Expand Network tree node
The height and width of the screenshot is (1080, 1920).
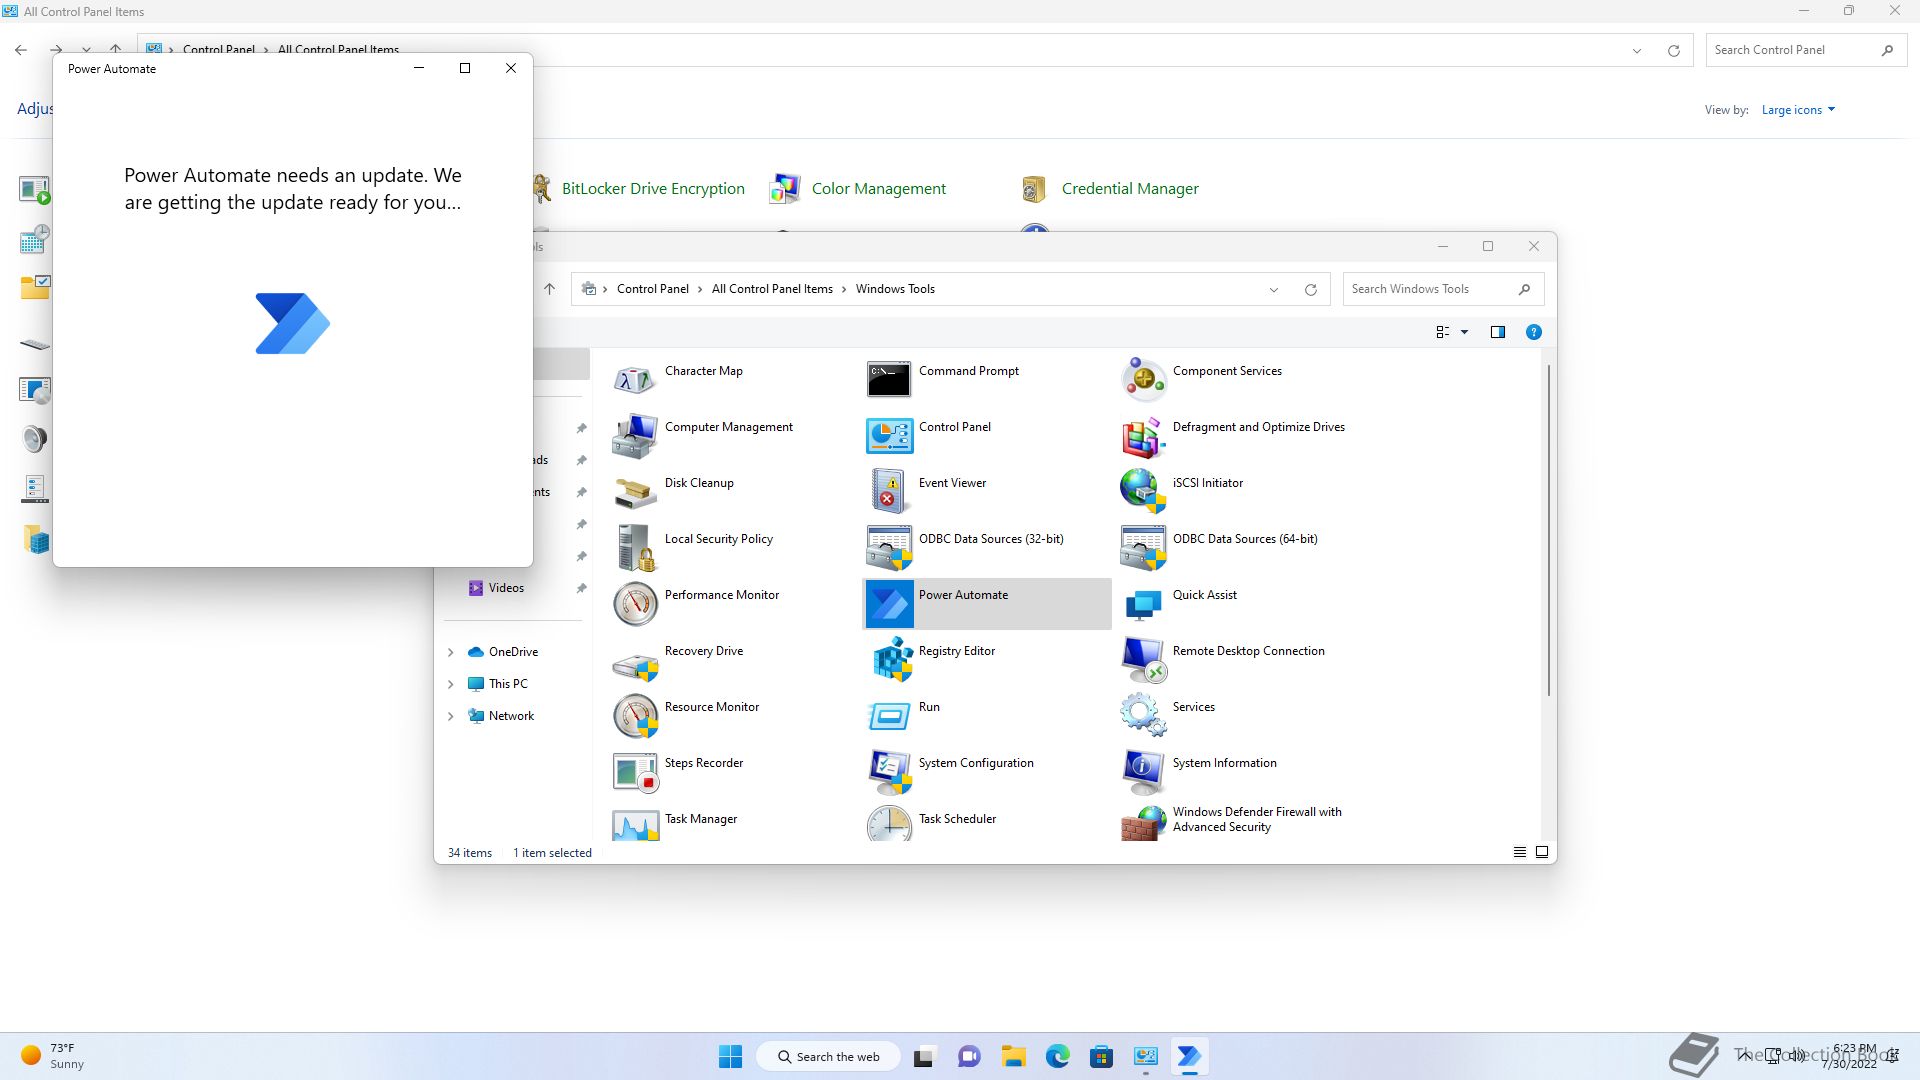pos(450,716)
